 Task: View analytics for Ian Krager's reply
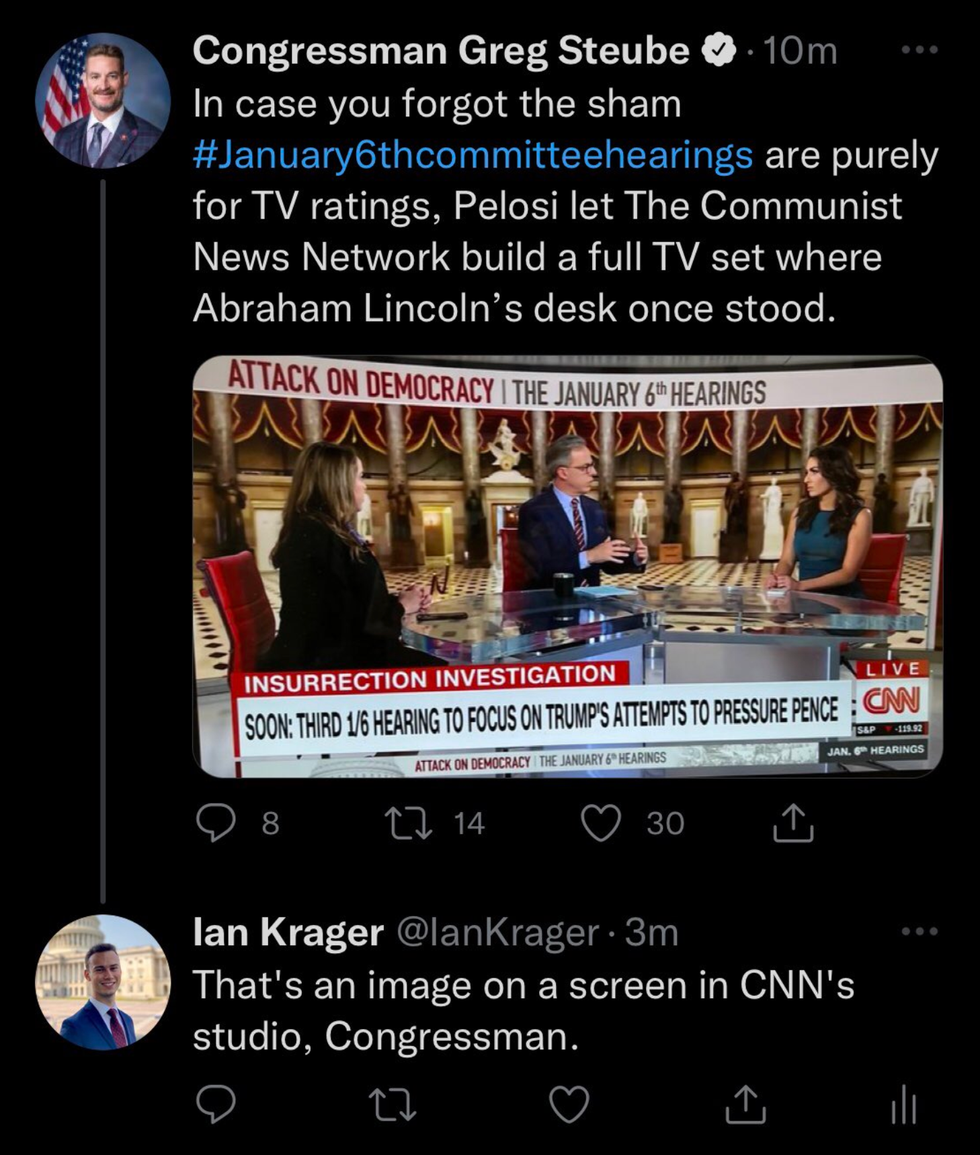(901, 1106)
